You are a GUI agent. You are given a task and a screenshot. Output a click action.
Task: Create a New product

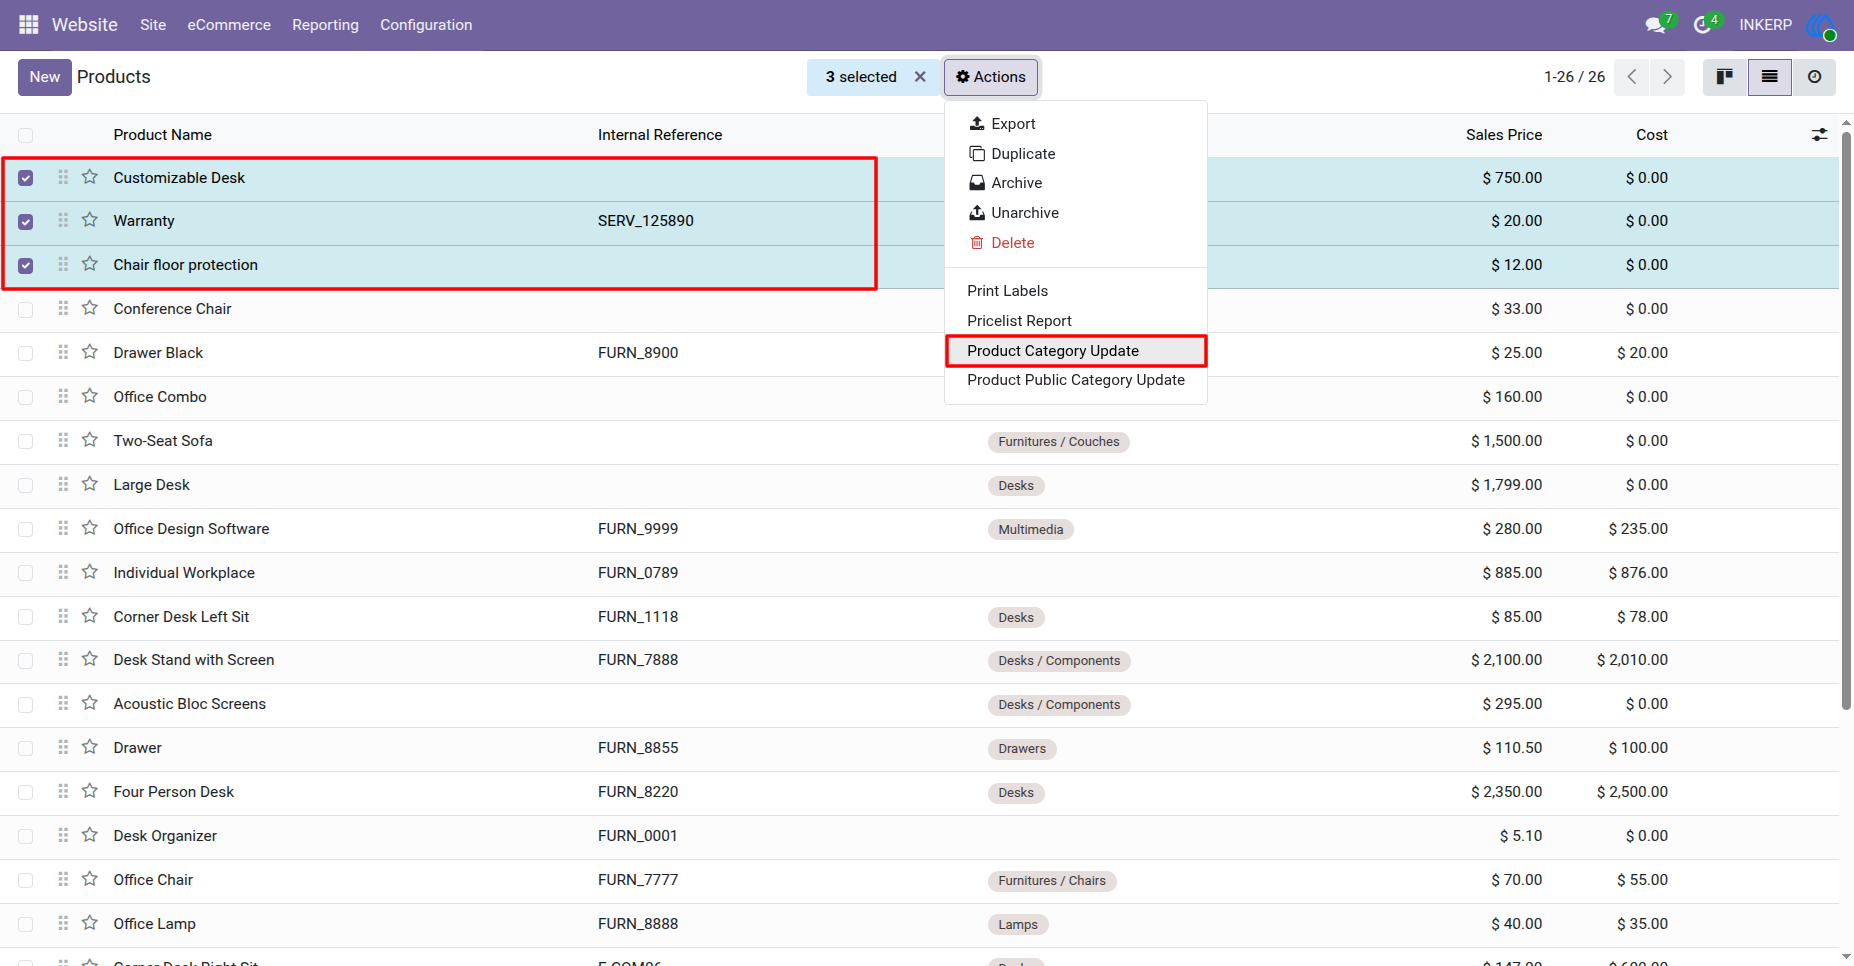click(45, 77)
